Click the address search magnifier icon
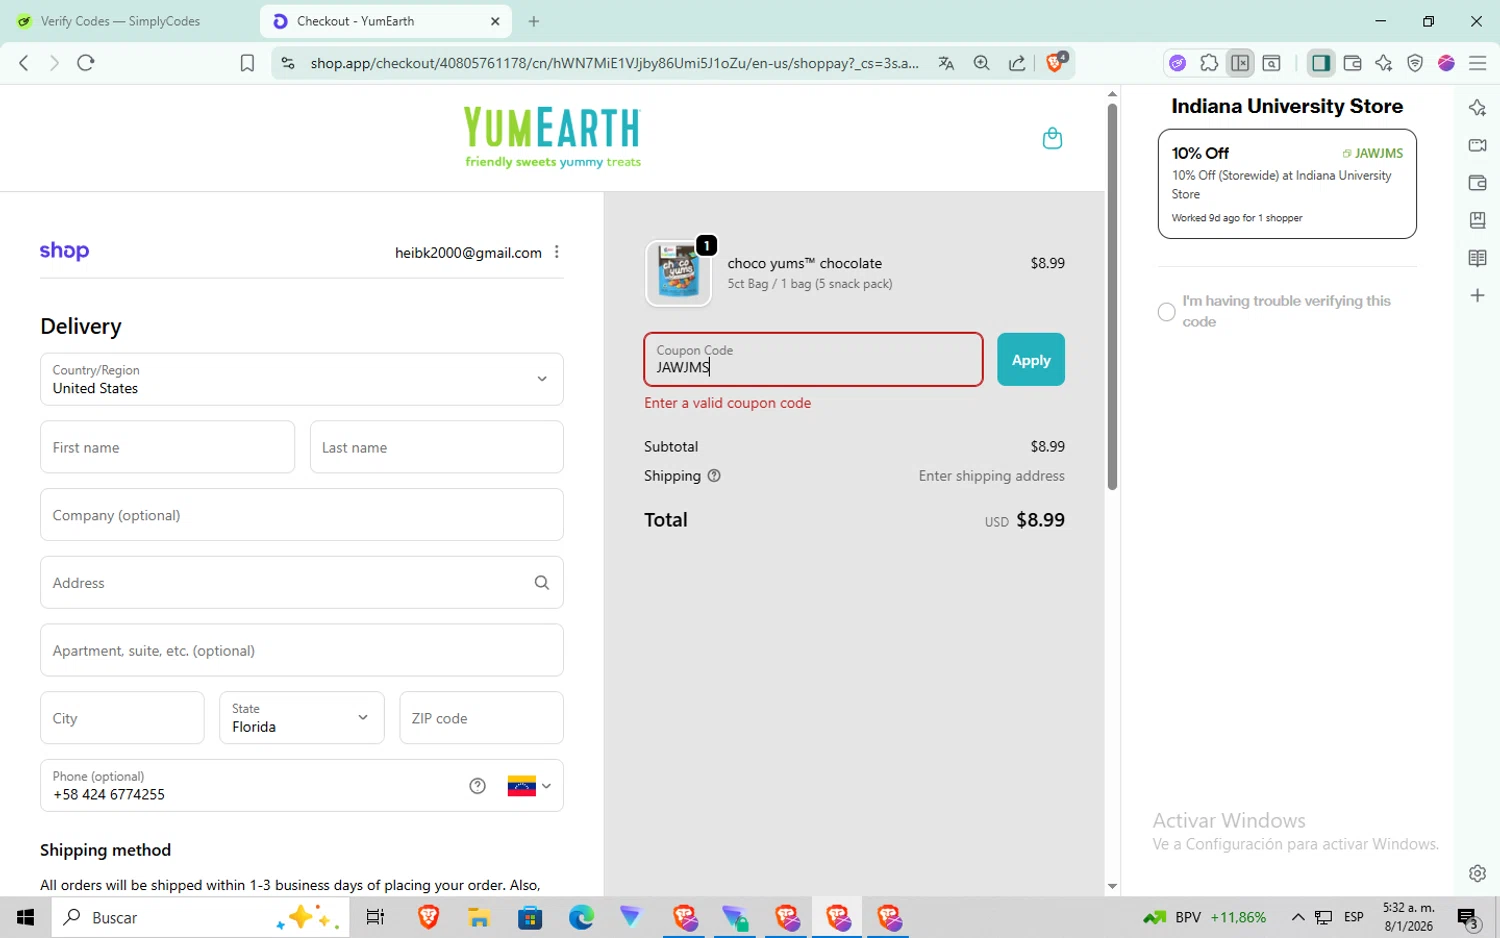 (542, 582)
